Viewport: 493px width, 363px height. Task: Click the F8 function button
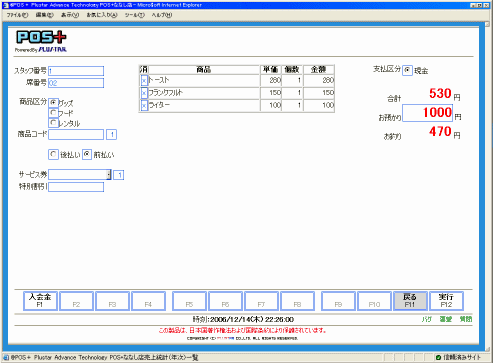point(297,301)
